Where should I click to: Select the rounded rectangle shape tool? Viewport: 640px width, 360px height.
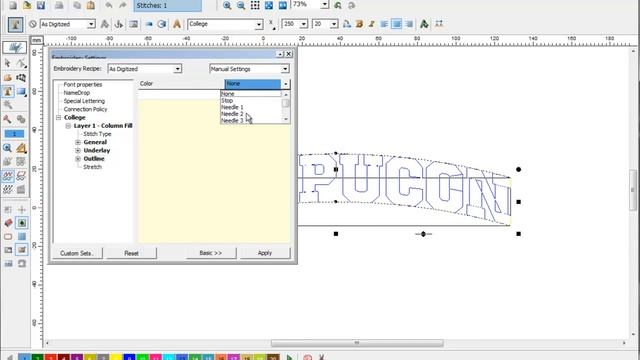[8, 237]
